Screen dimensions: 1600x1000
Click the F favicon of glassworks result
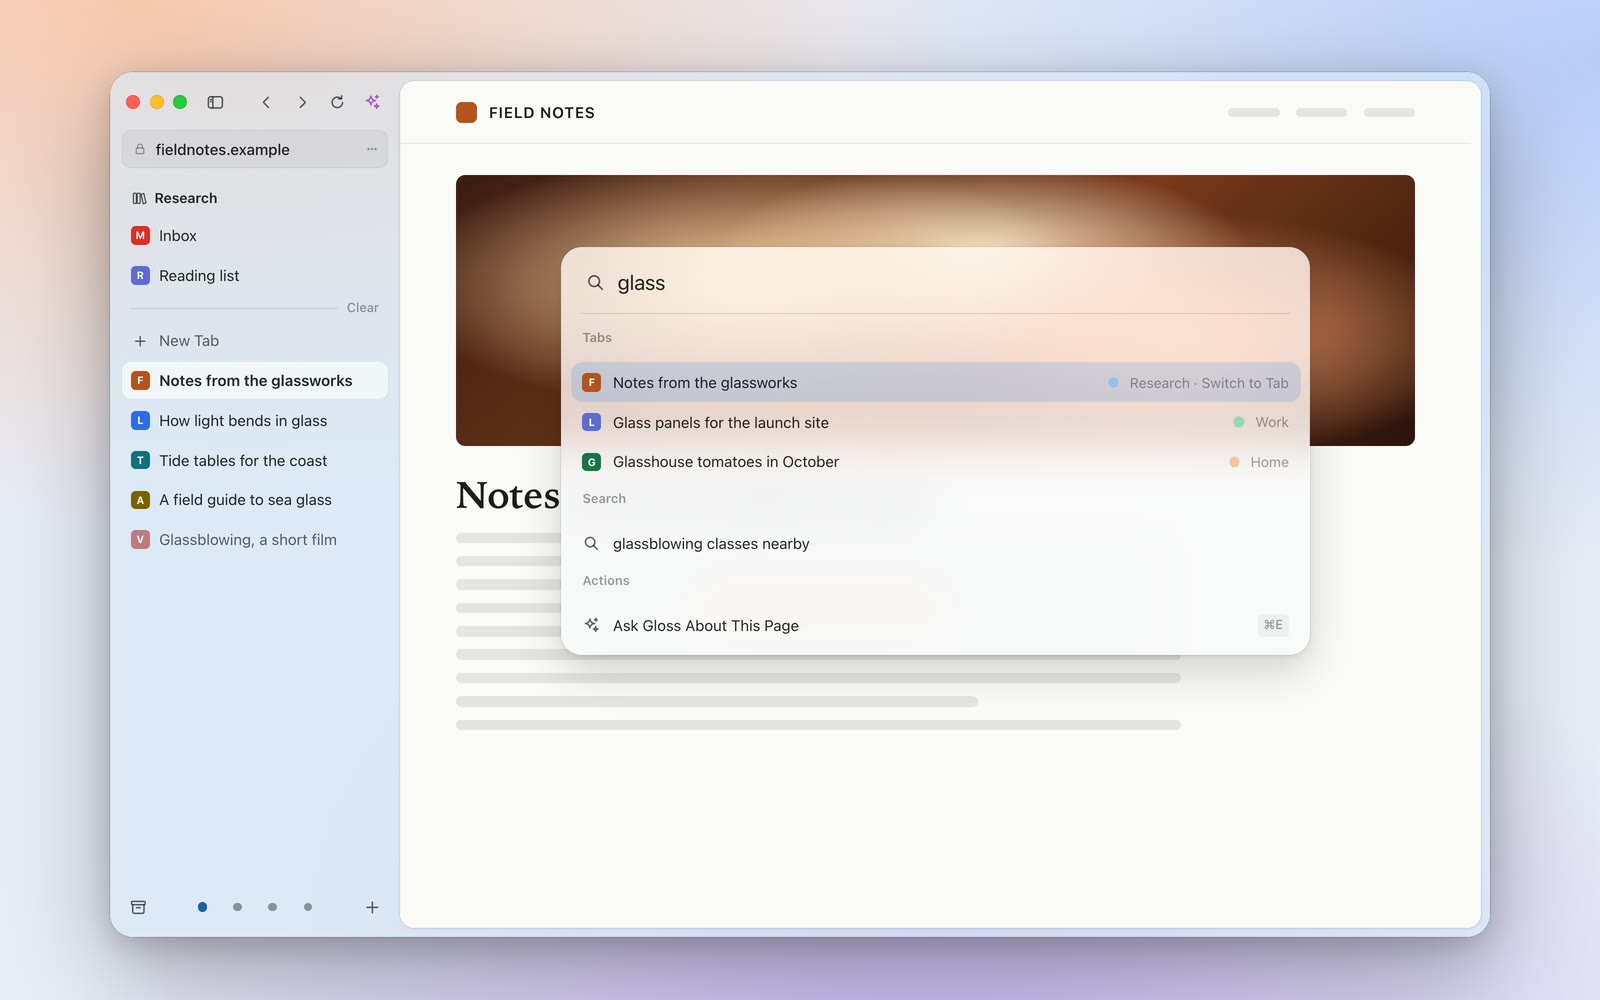coord(591,382)
